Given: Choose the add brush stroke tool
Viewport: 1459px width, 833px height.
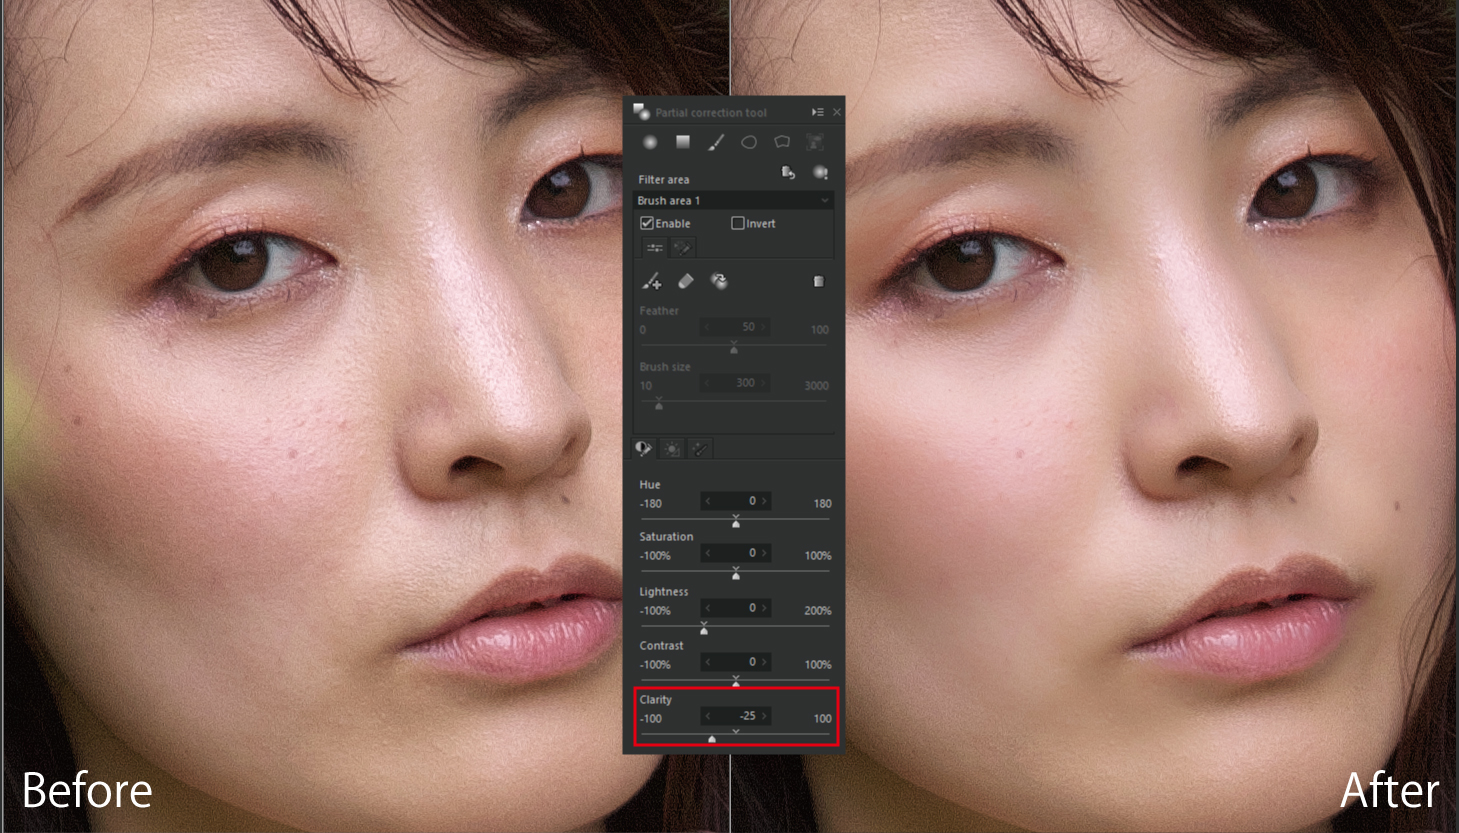Looking at the screenshot, I should click(652, 281).
